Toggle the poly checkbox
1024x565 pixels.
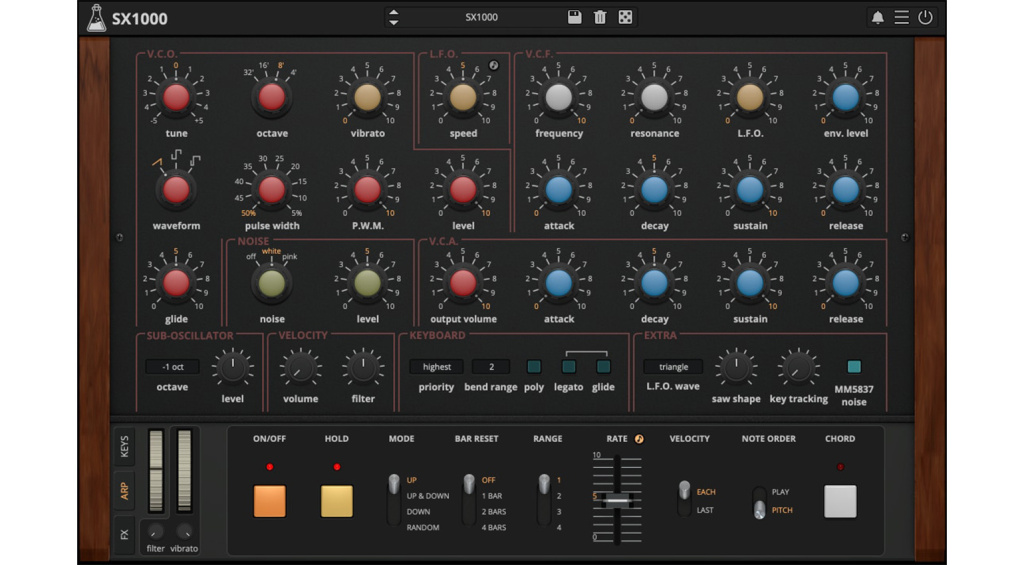pyautogui.click(x=534, y=367)
